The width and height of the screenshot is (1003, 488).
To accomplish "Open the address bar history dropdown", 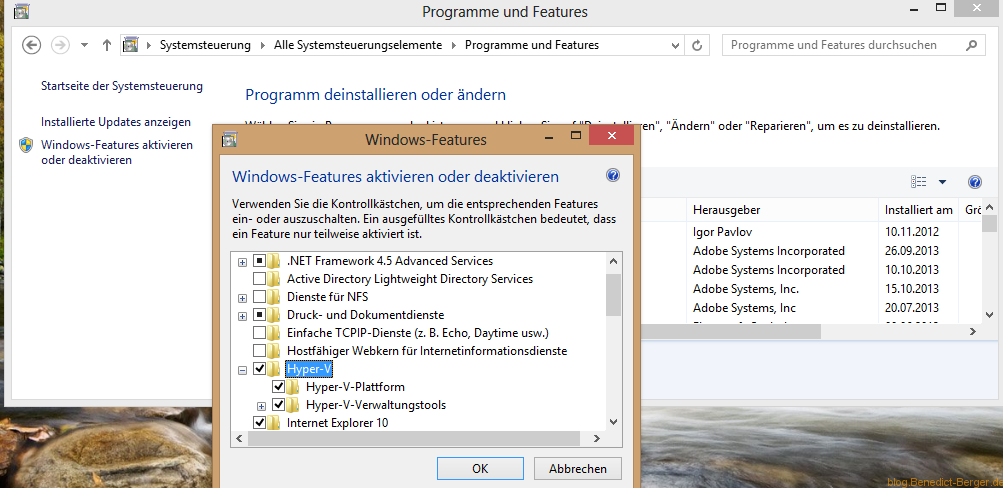I will point(675,45).
